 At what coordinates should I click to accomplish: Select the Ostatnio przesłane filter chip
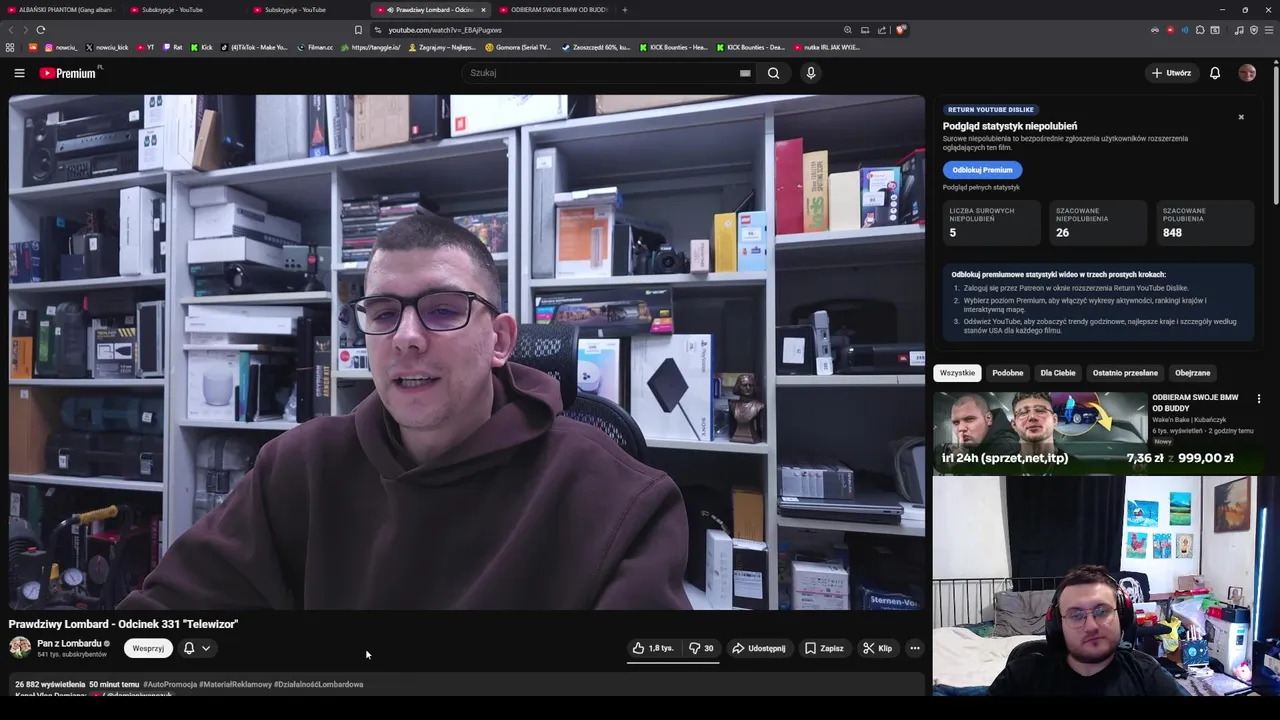(x=1125, y=373)
